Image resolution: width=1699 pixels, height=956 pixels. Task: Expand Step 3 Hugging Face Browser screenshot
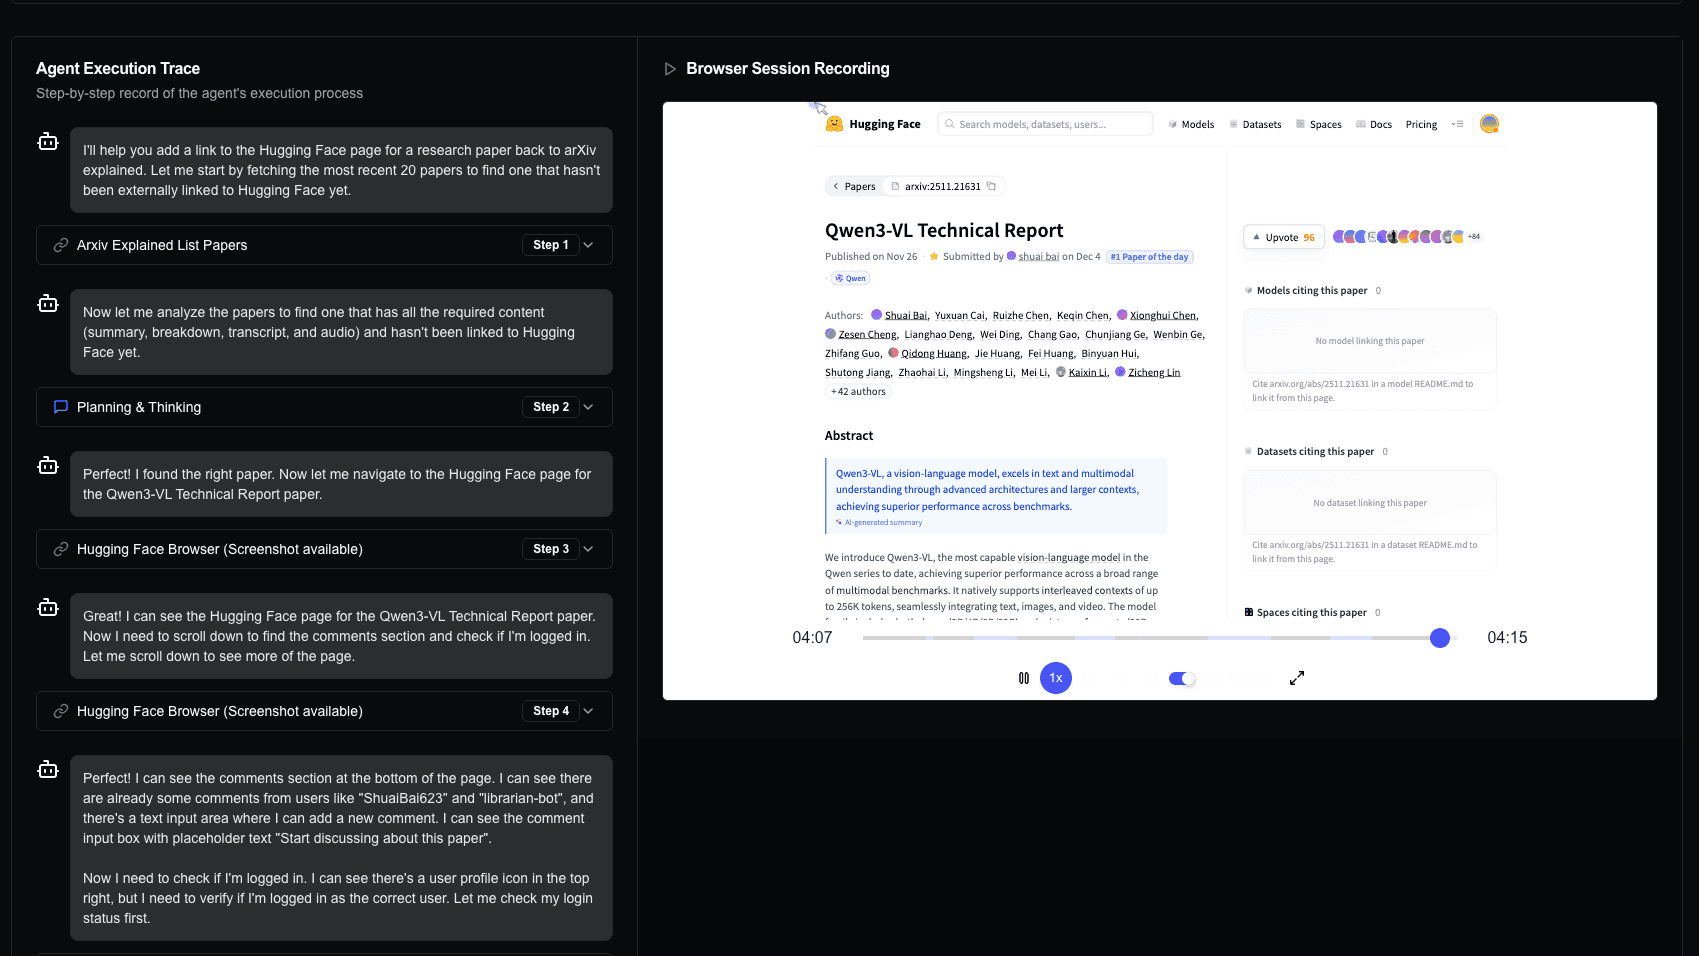(588, 549)
